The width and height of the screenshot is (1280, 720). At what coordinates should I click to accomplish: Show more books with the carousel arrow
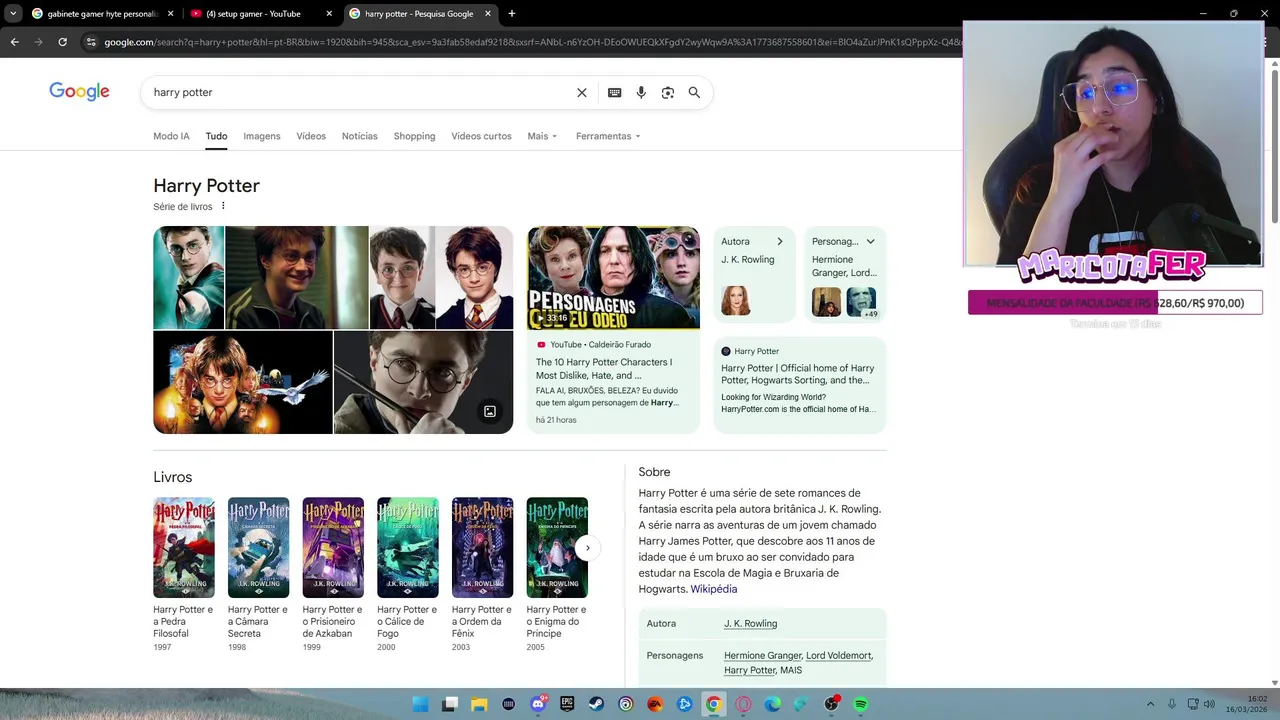(x=588, y=547)
